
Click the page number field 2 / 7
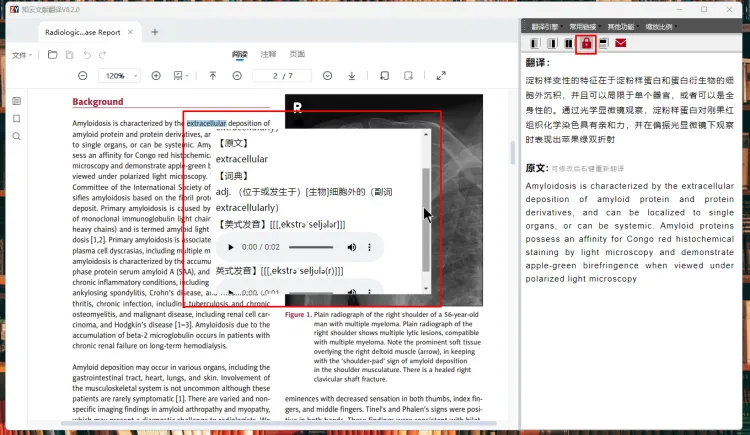pos(282,76)
